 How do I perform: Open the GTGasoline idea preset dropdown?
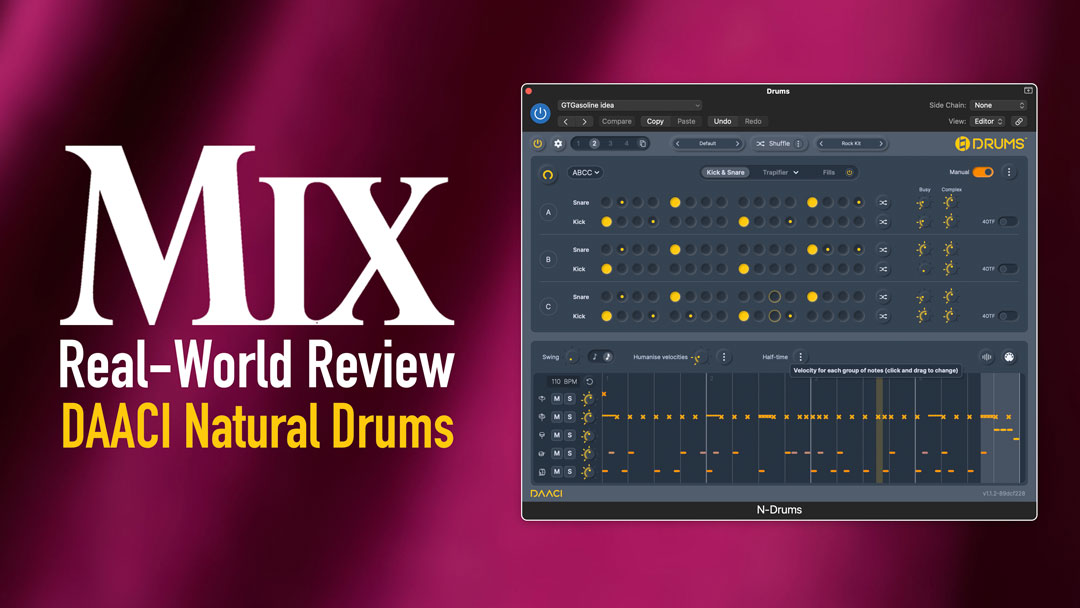point(630,104)
